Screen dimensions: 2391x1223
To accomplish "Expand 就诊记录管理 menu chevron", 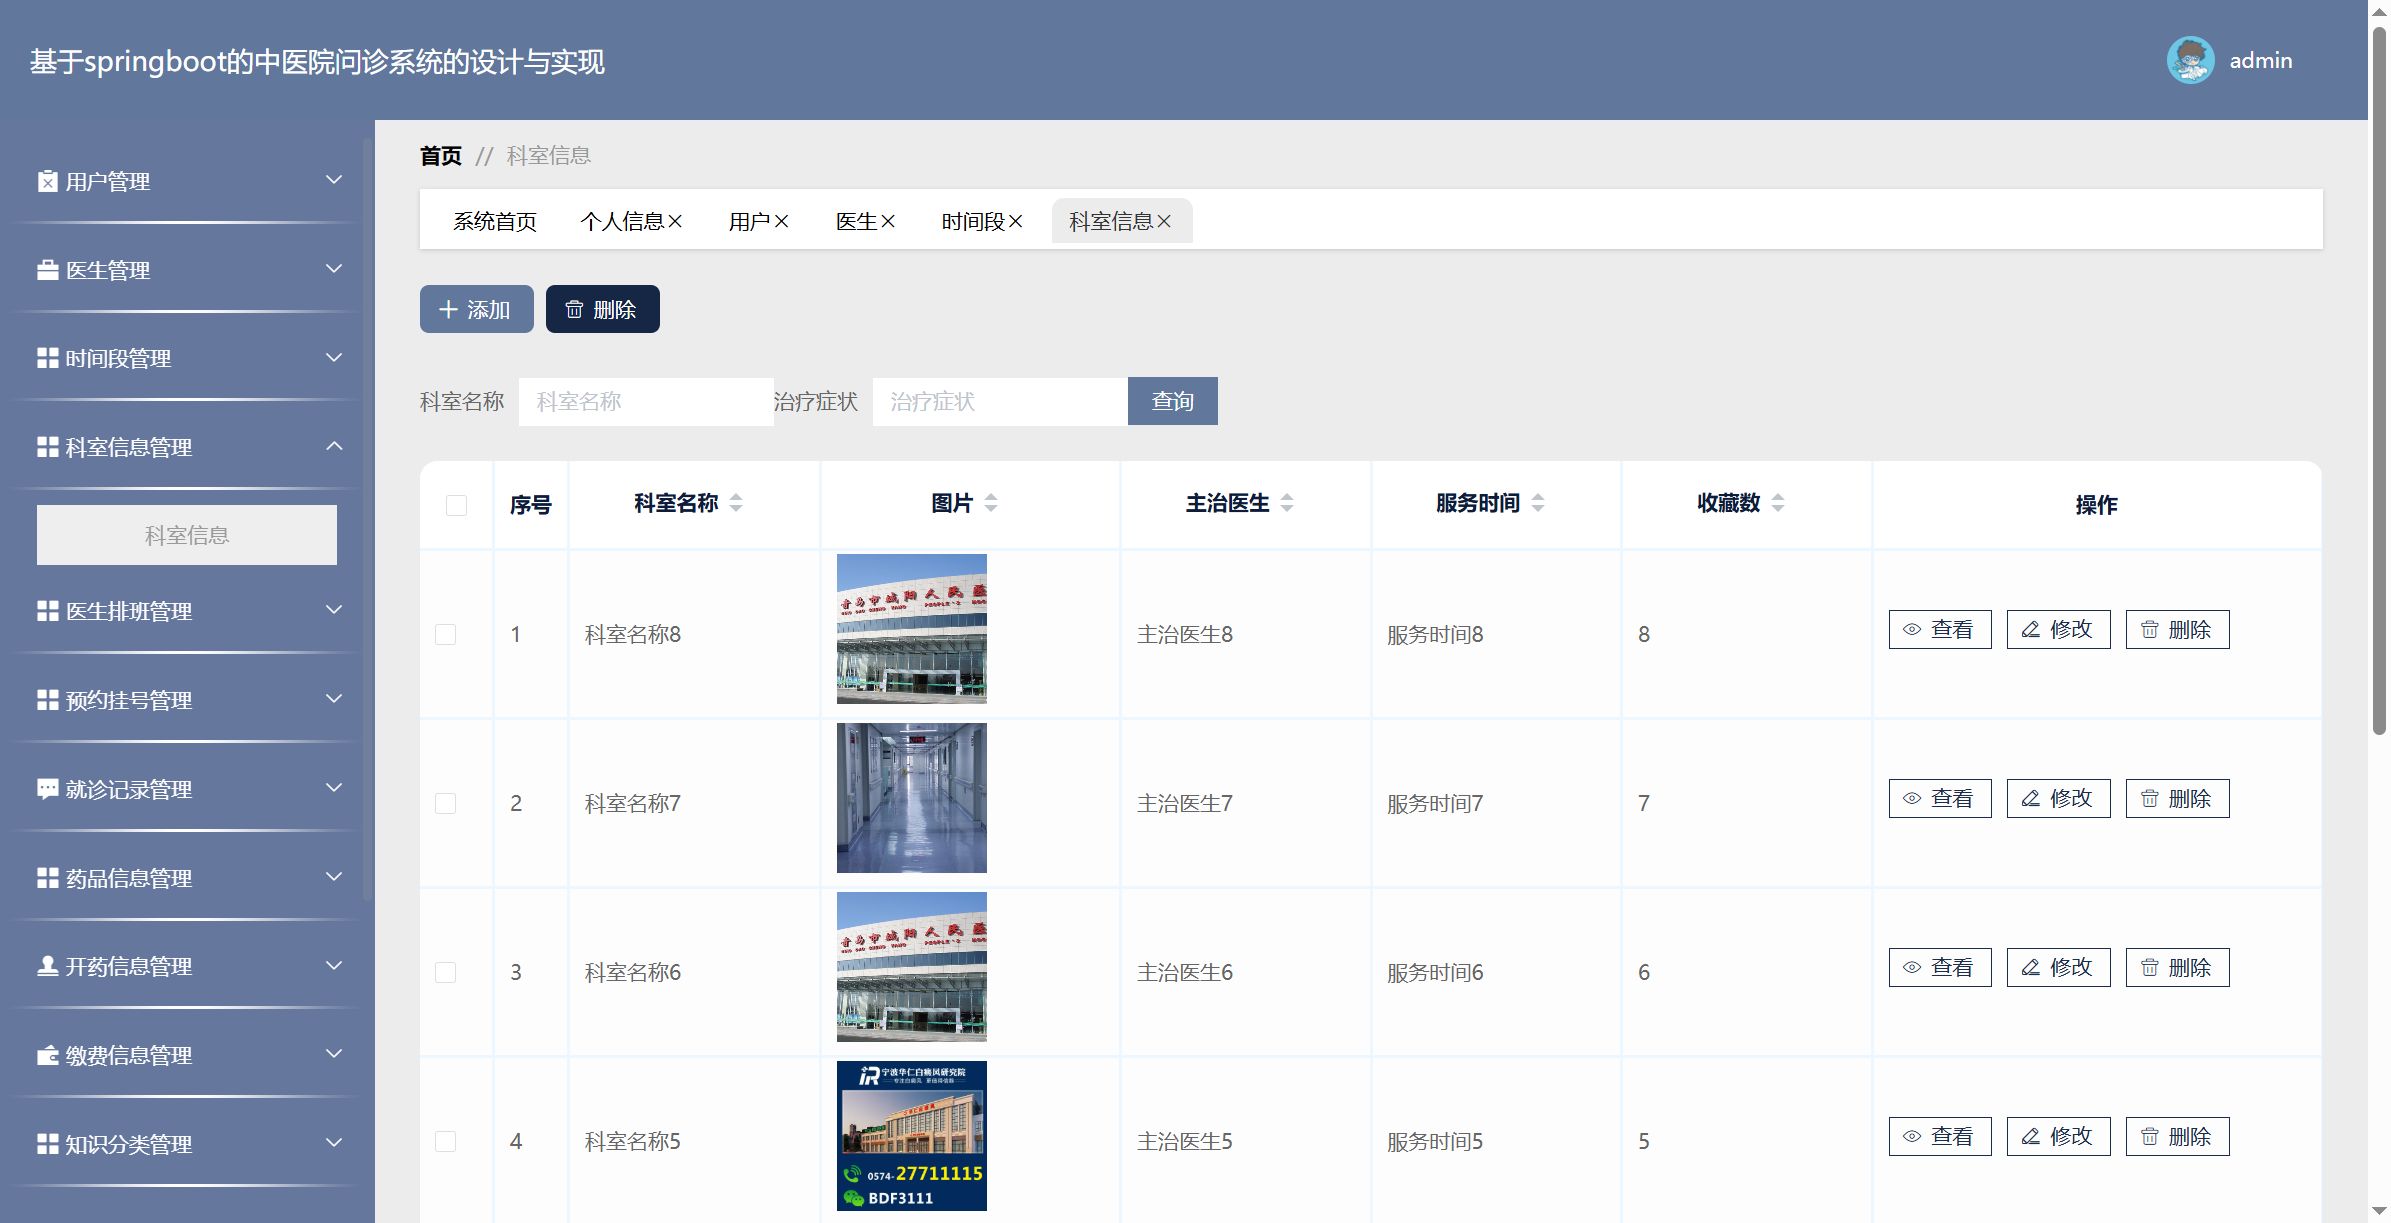I will point(334,788).
